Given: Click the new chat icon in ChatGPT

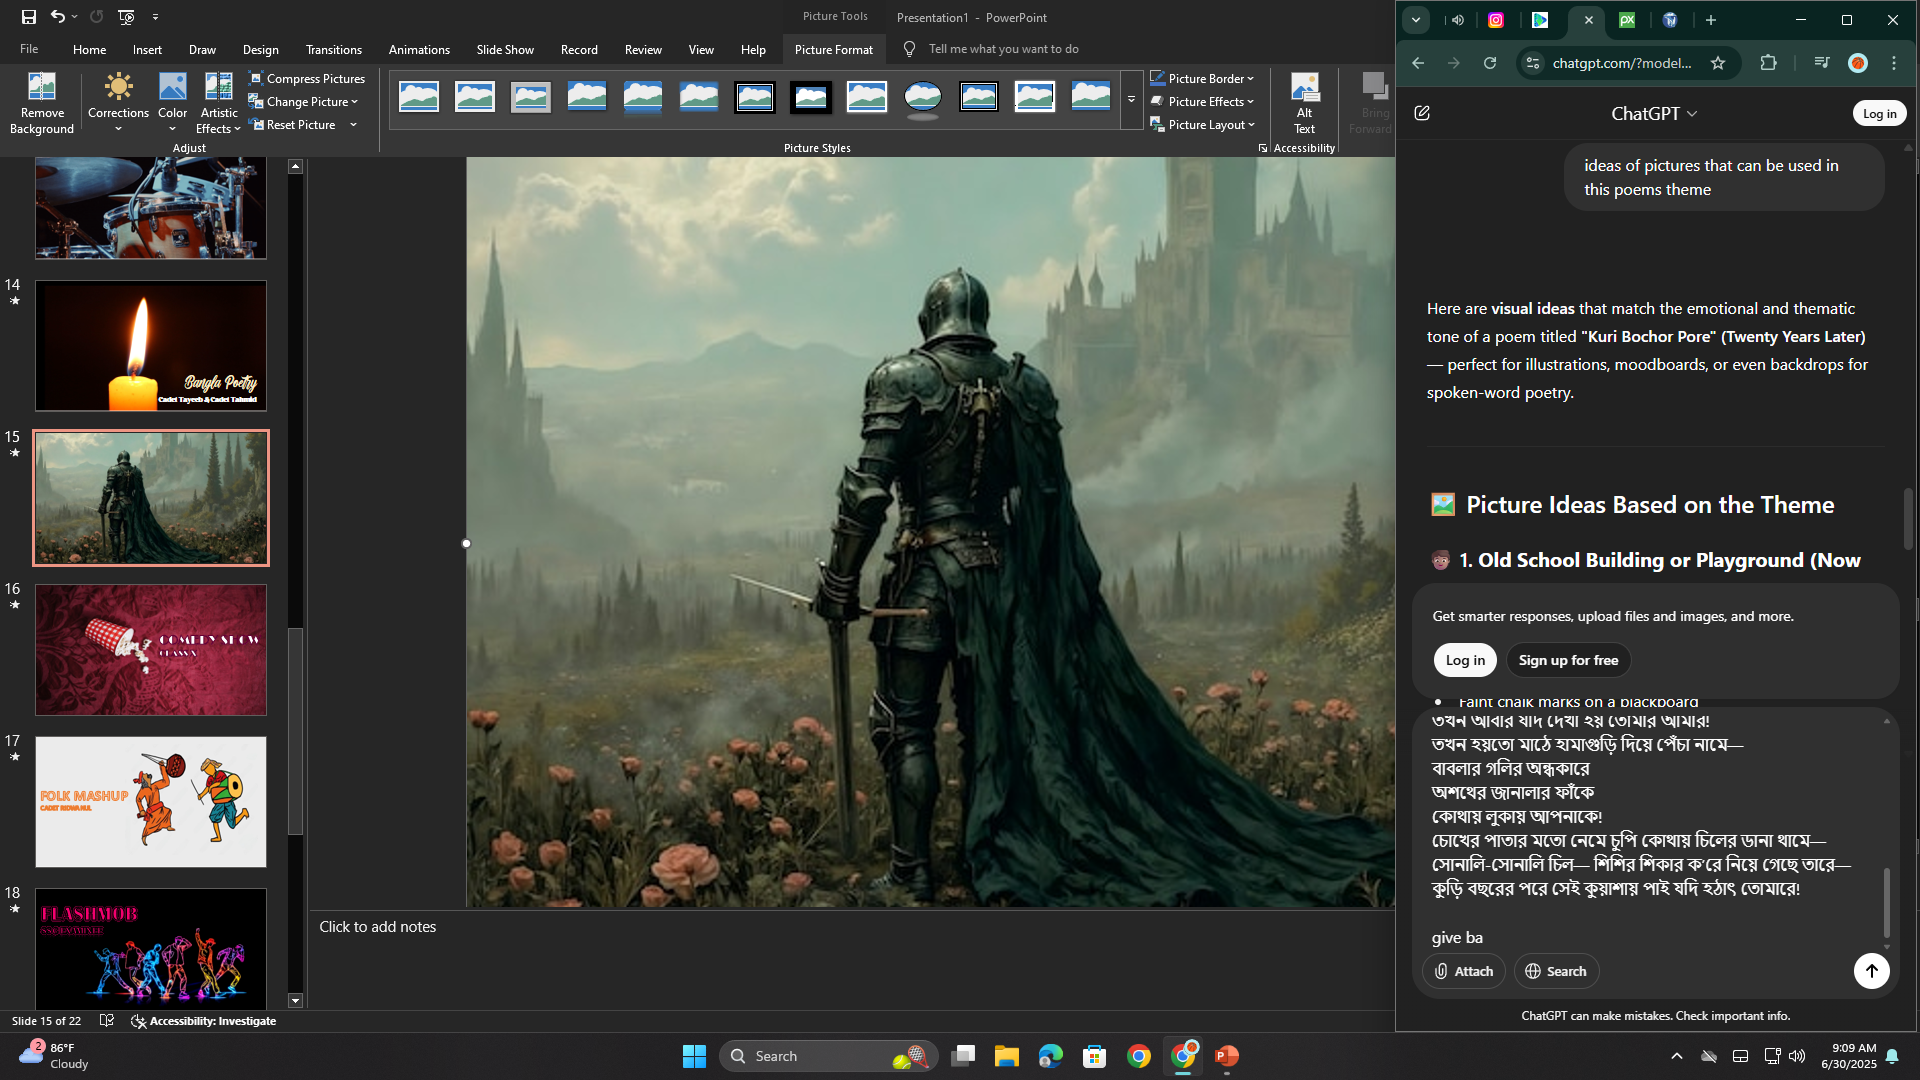Looking at the screenshot, I should coord(1422,113).
